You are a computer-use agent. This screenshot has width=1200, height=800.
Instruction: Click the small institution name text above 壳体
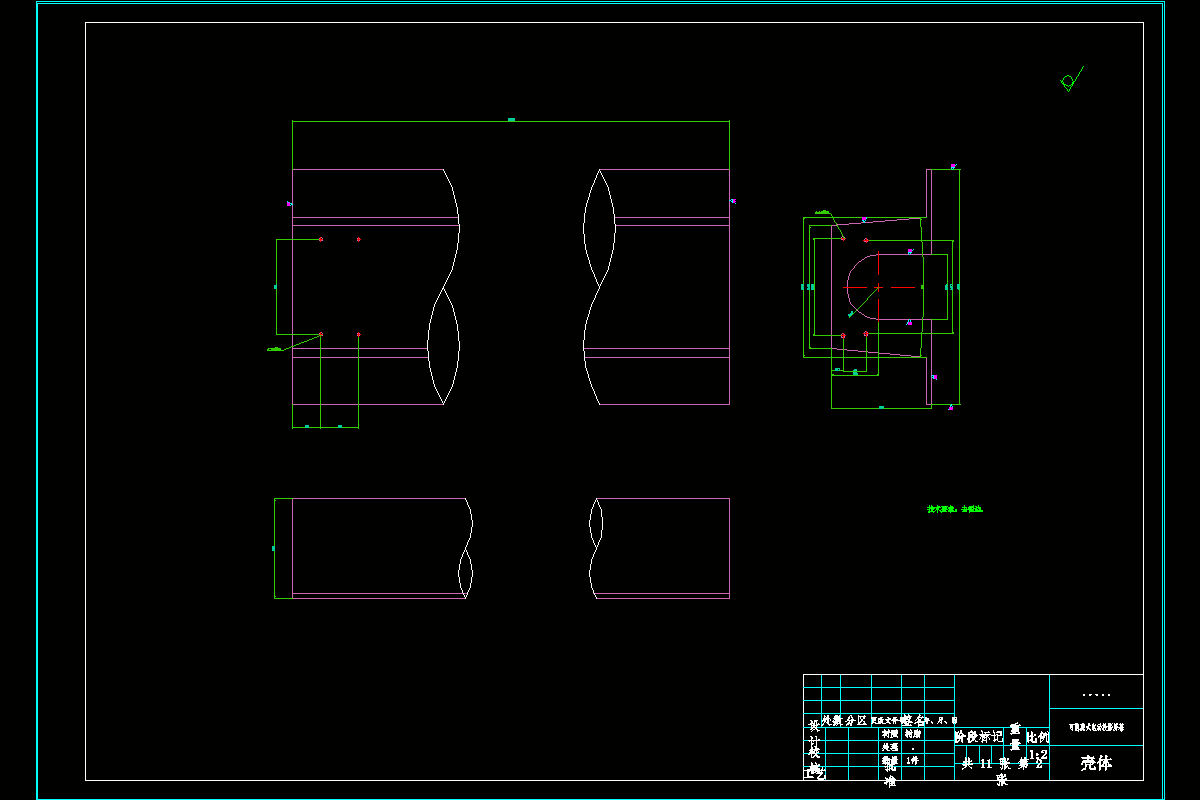pos(1096,728)
